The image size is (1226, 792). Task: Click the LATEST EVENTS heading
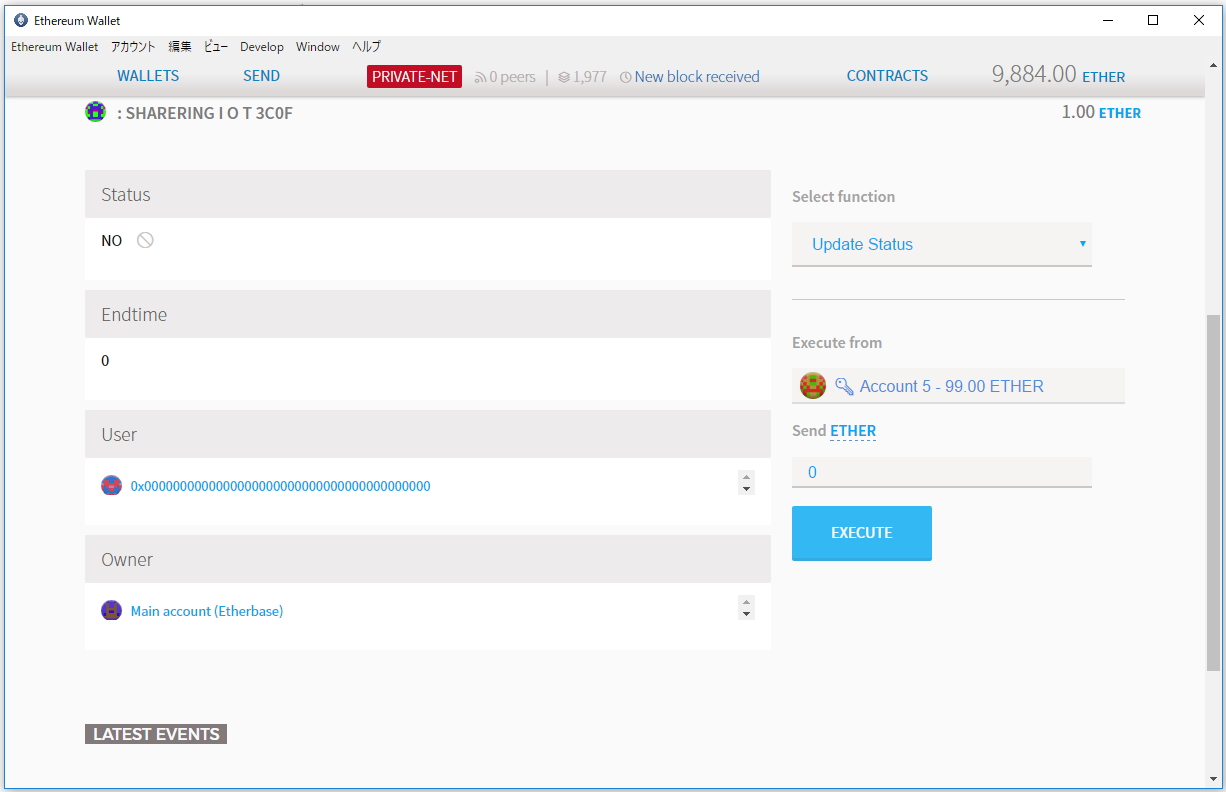(x=156, y=734)
